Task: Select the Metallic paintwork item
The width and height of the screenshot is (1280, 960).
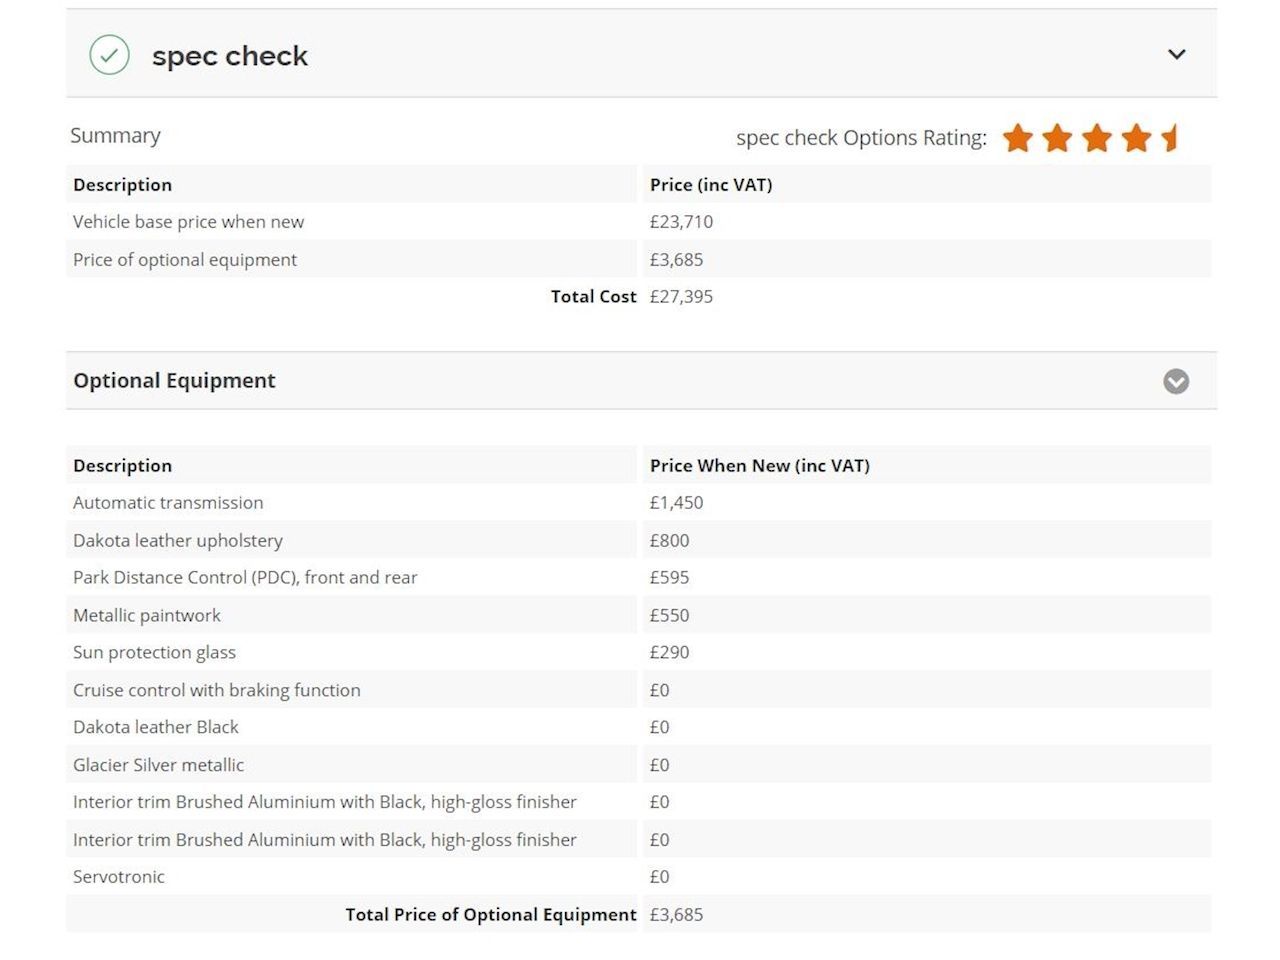Action: pos(147,616)
